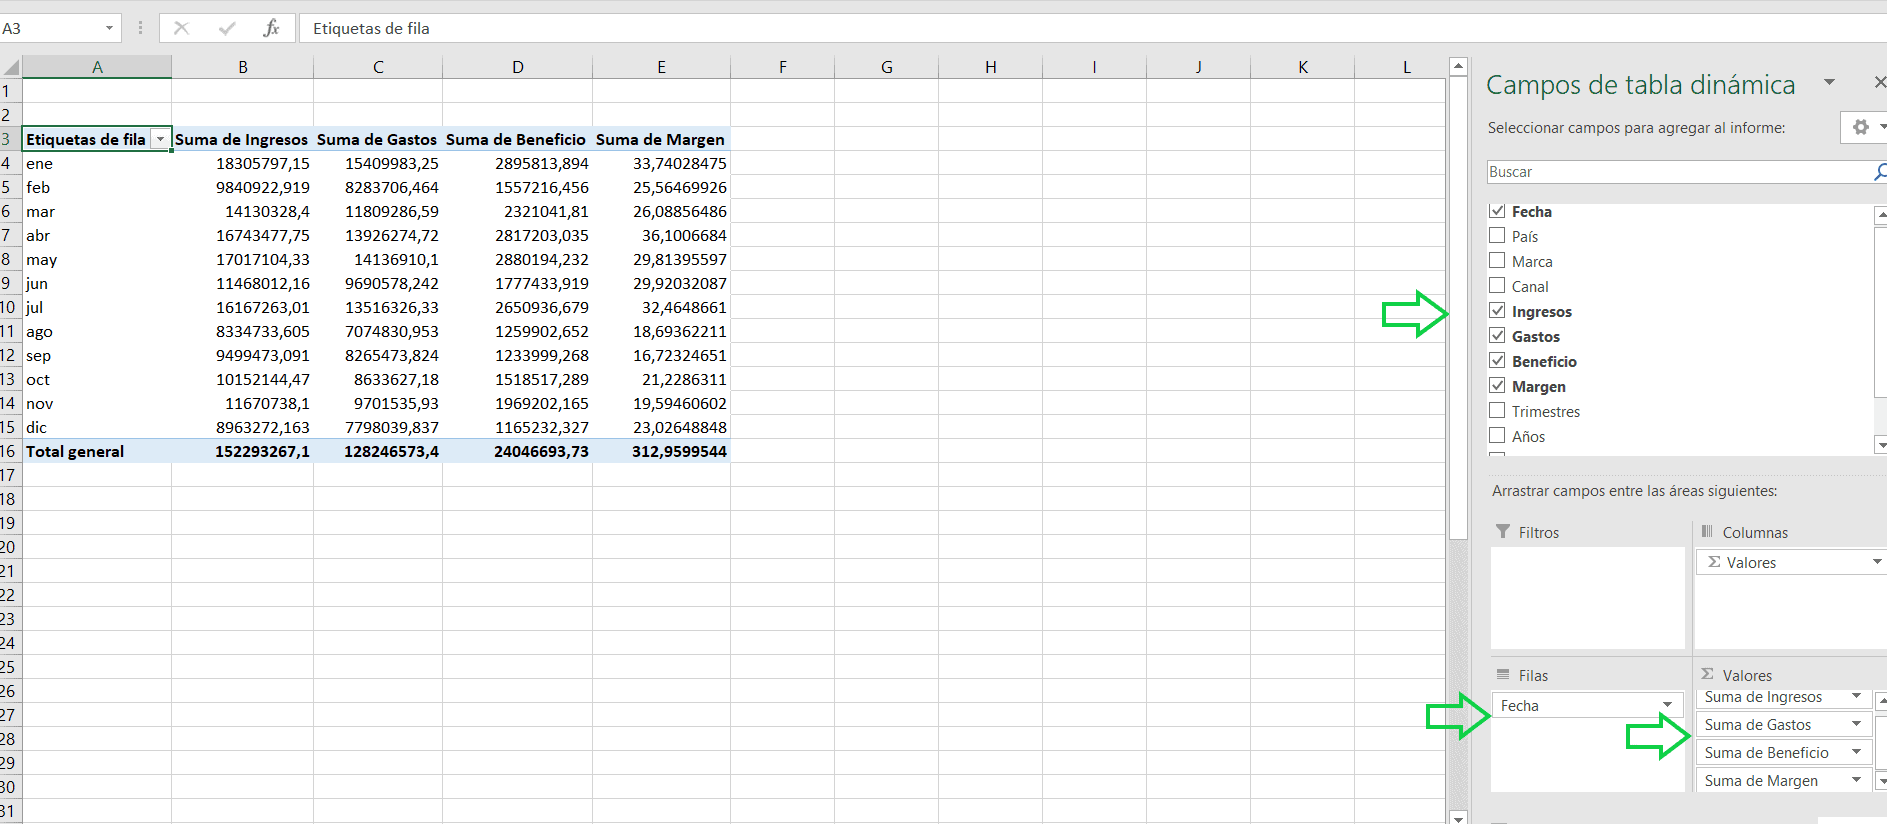This screenshot has width=1887, height=824.
Task: Select cell with value 18305797,15
Action: click(x=243, y=163)
